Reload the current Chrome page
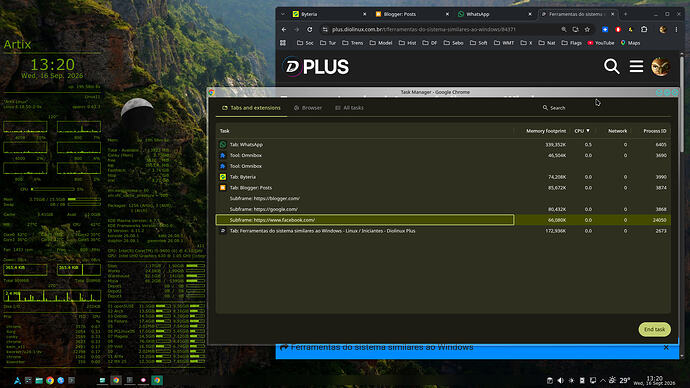This screenshot has height=388, width=690. [309, 29]
